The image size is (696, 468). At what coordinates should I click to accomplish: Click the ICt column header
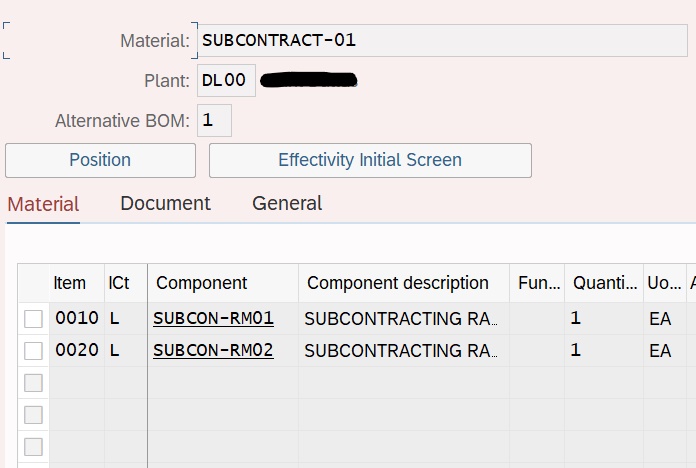click(x=119, y=283)
